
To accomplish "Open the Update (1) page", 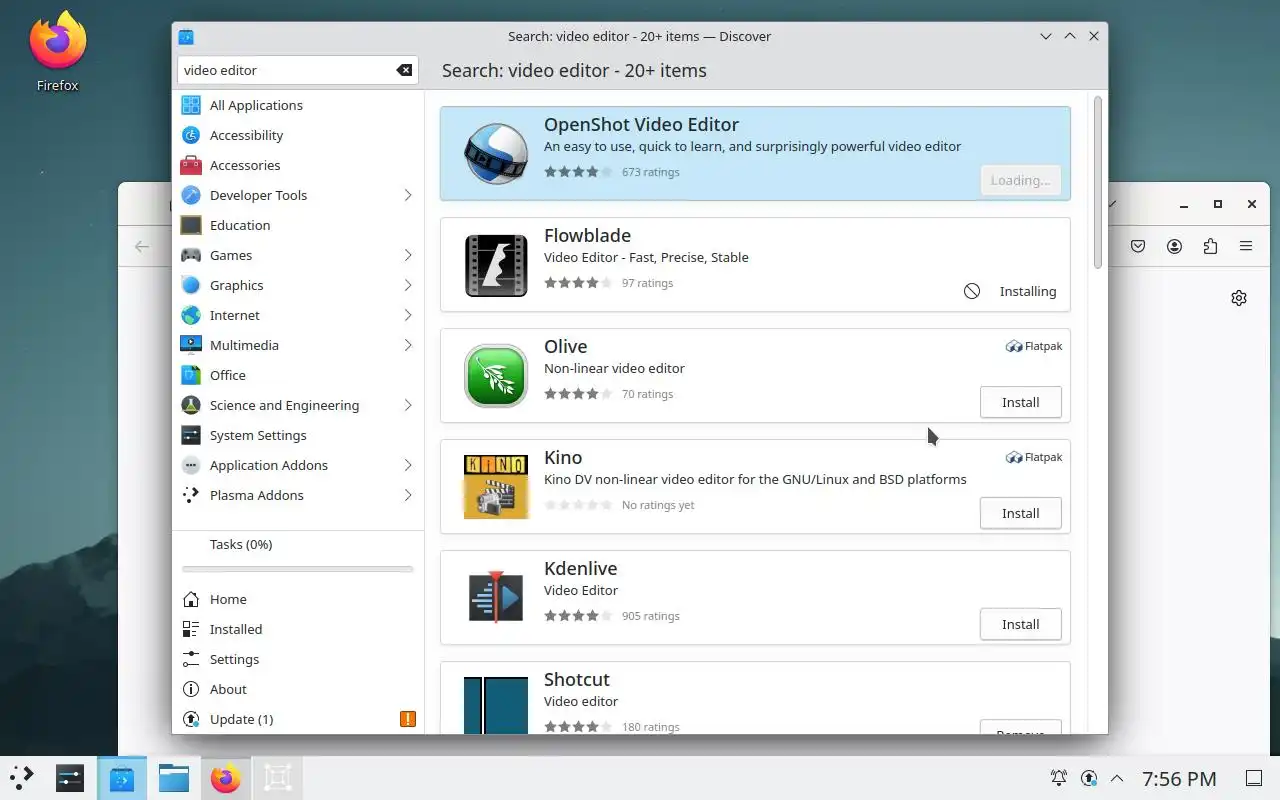I will tap(298, 719).
